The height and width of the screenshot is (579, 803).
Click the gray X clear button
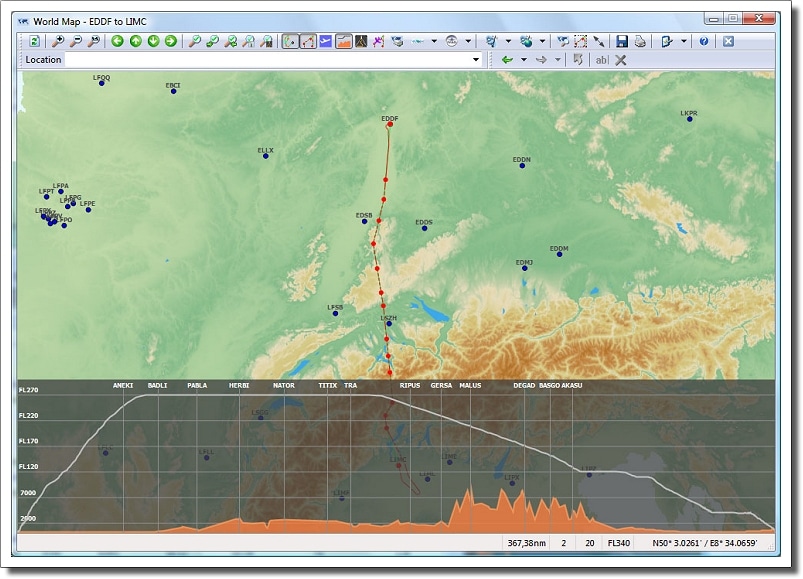(621, 60)
